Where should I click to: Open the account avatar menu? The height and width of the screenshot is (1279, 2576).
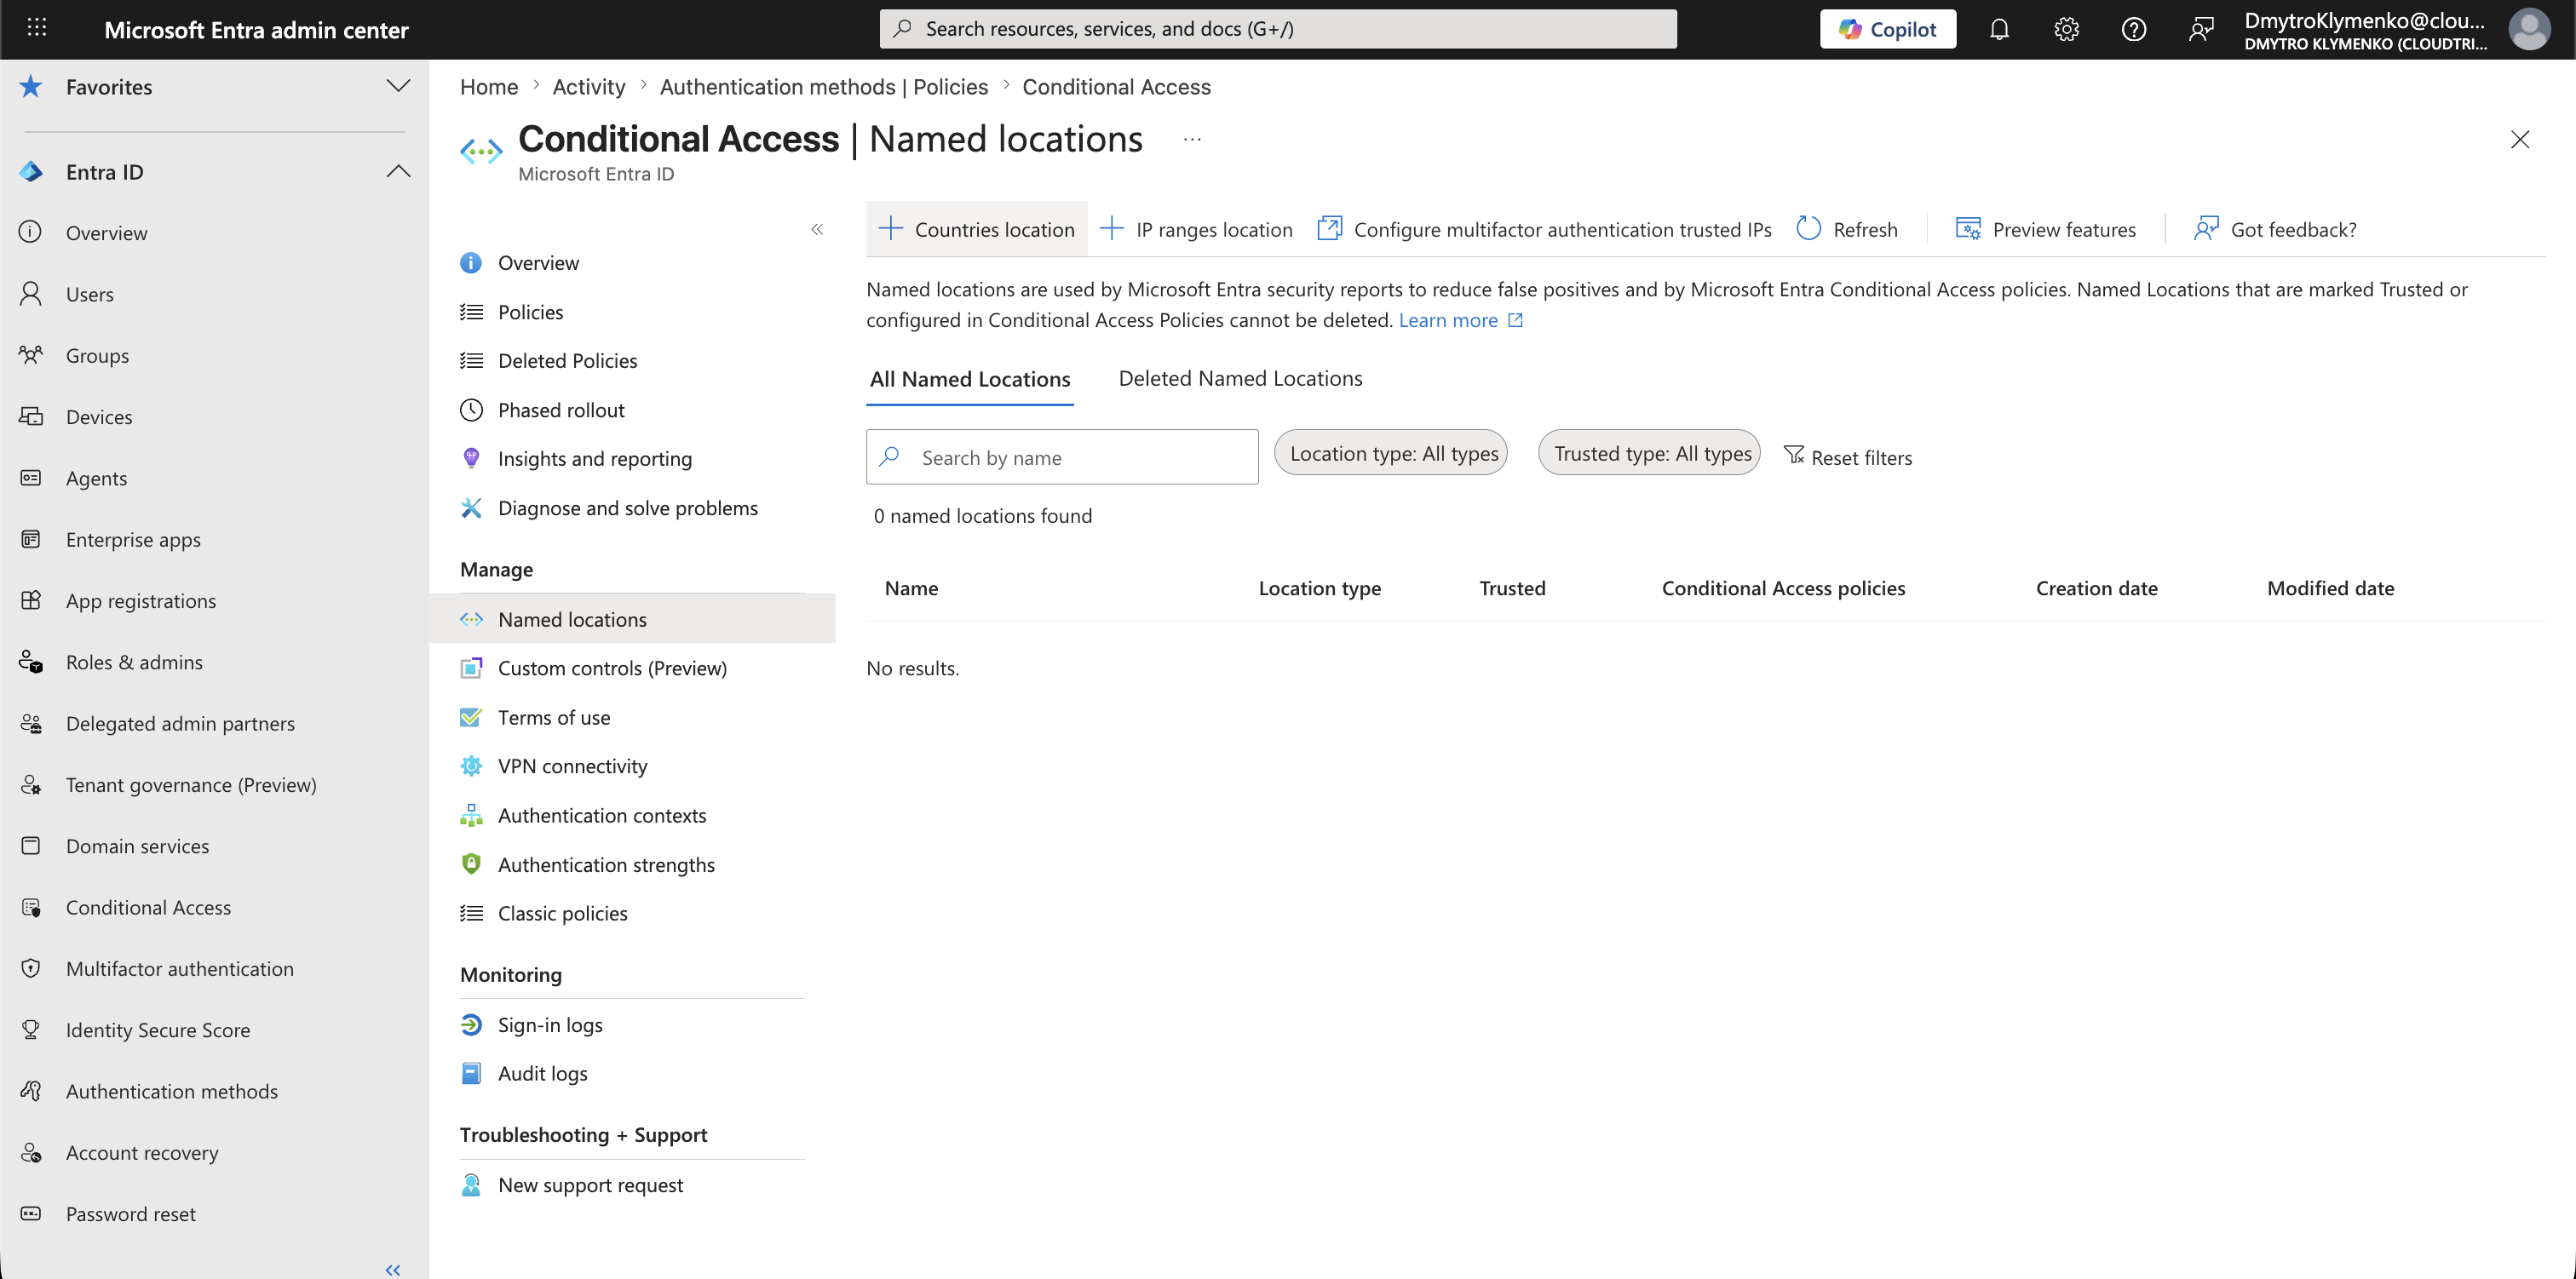click(2529, 29)
